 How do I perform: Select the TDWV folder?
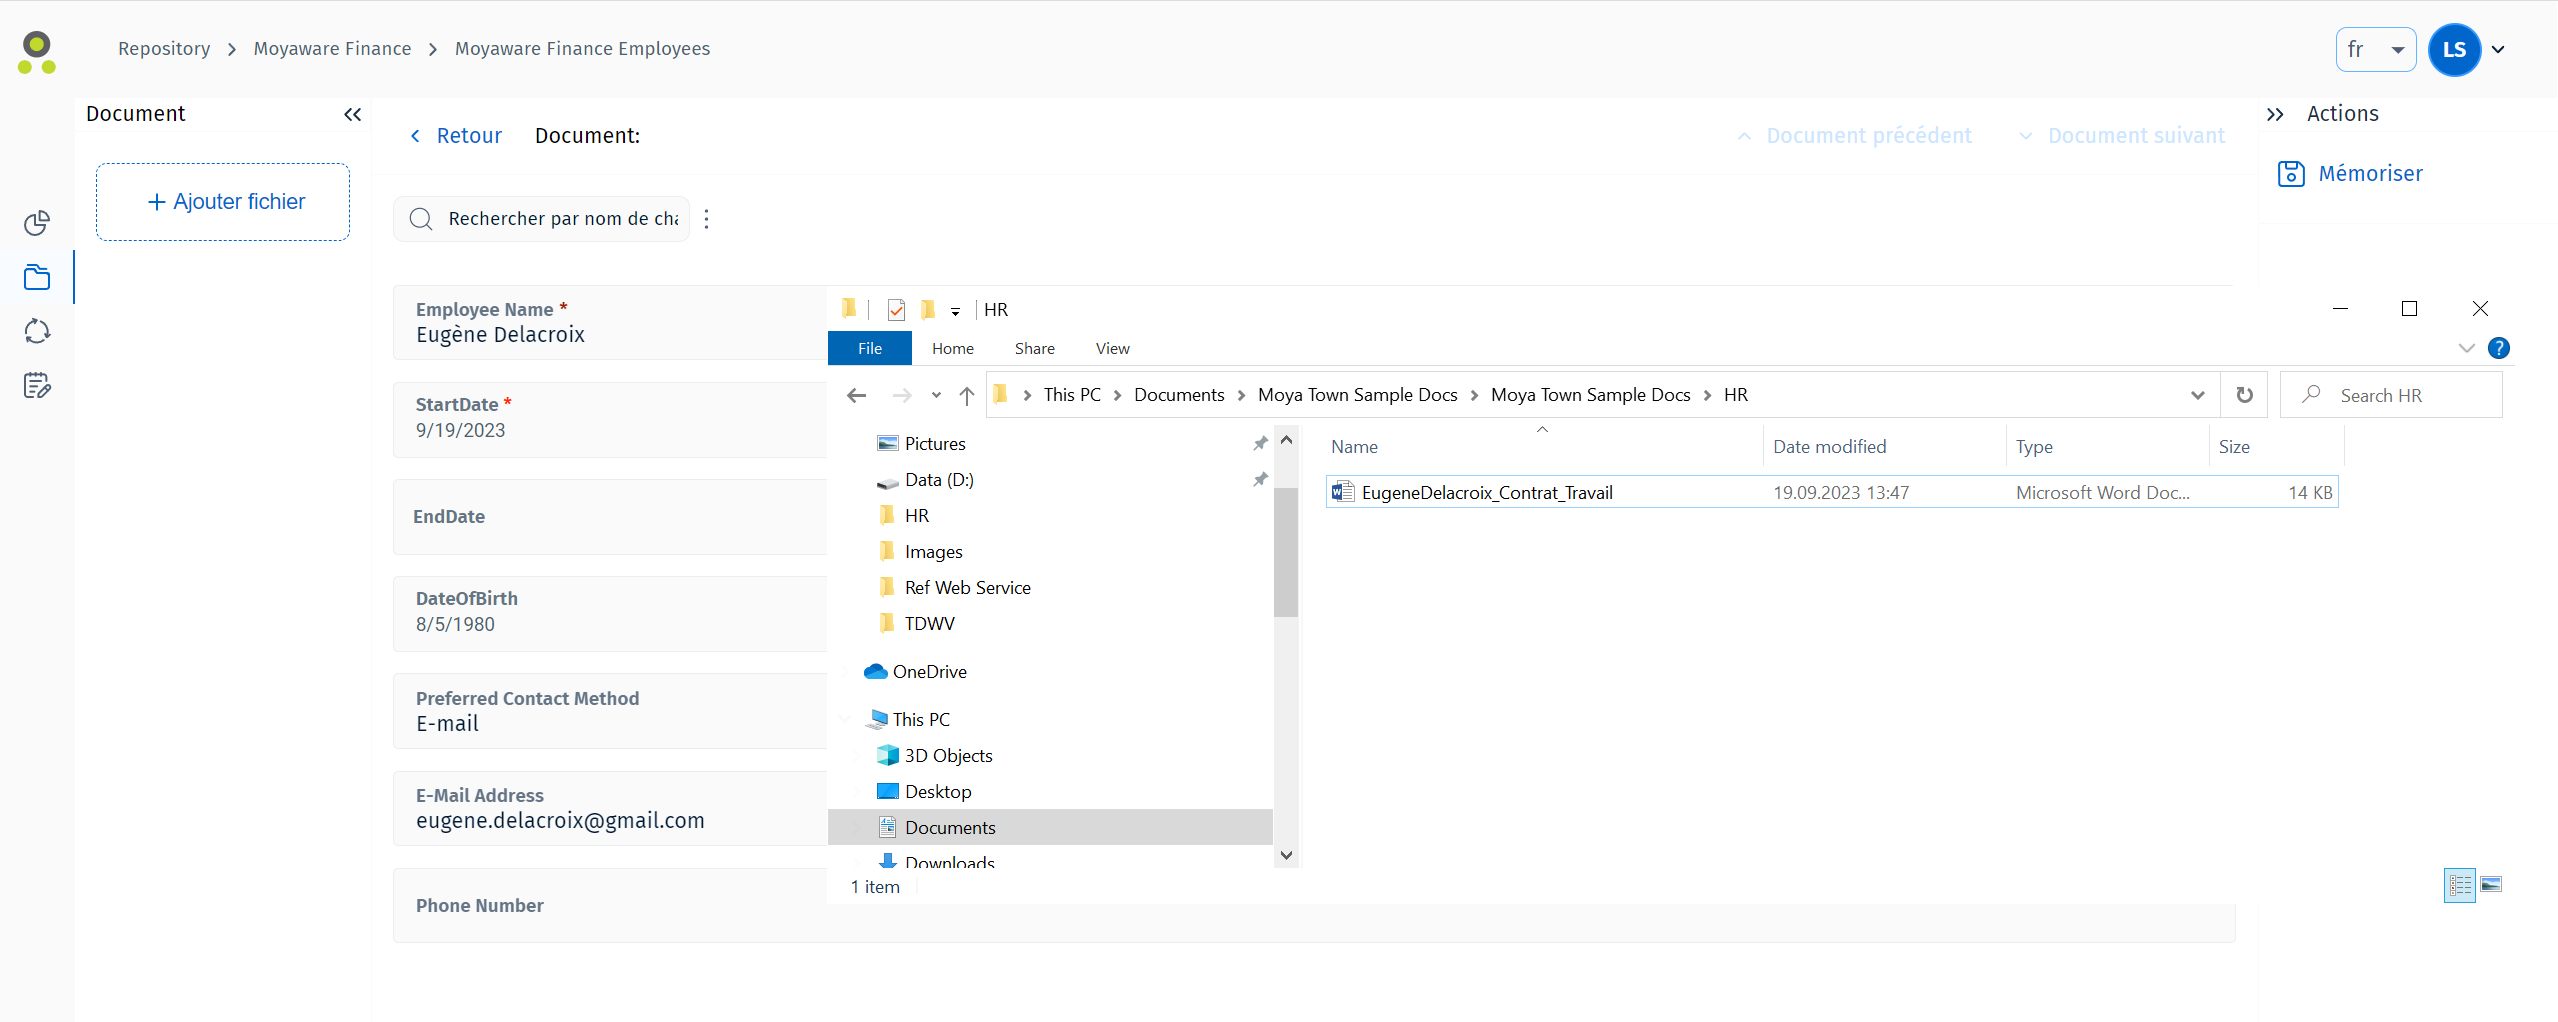coord(916,623)
